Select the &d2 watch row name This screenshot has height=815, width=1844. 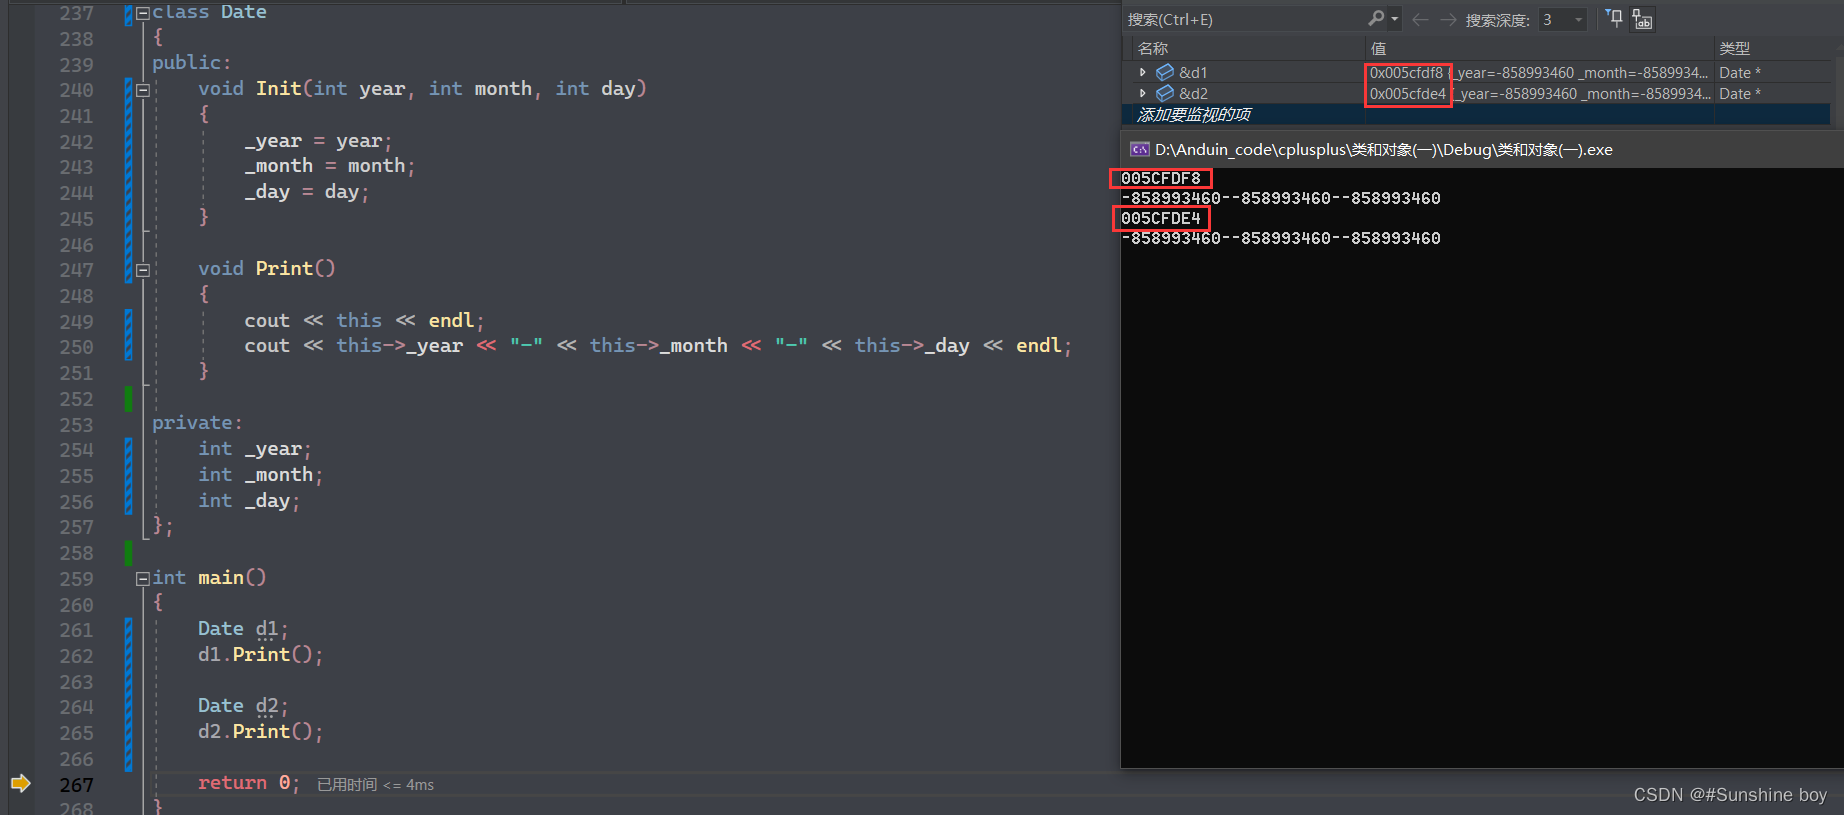coord(1193,93)
